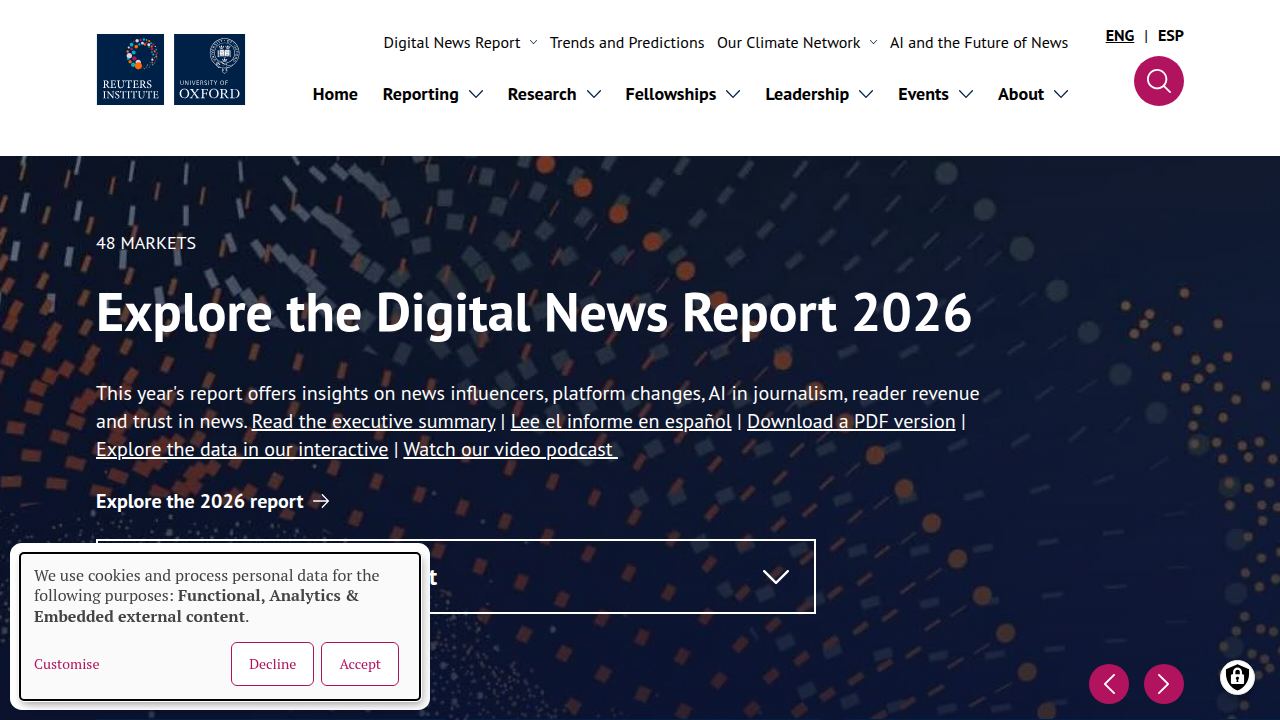
Task: Go to previous slide arrow
Action: point(1109,684)
